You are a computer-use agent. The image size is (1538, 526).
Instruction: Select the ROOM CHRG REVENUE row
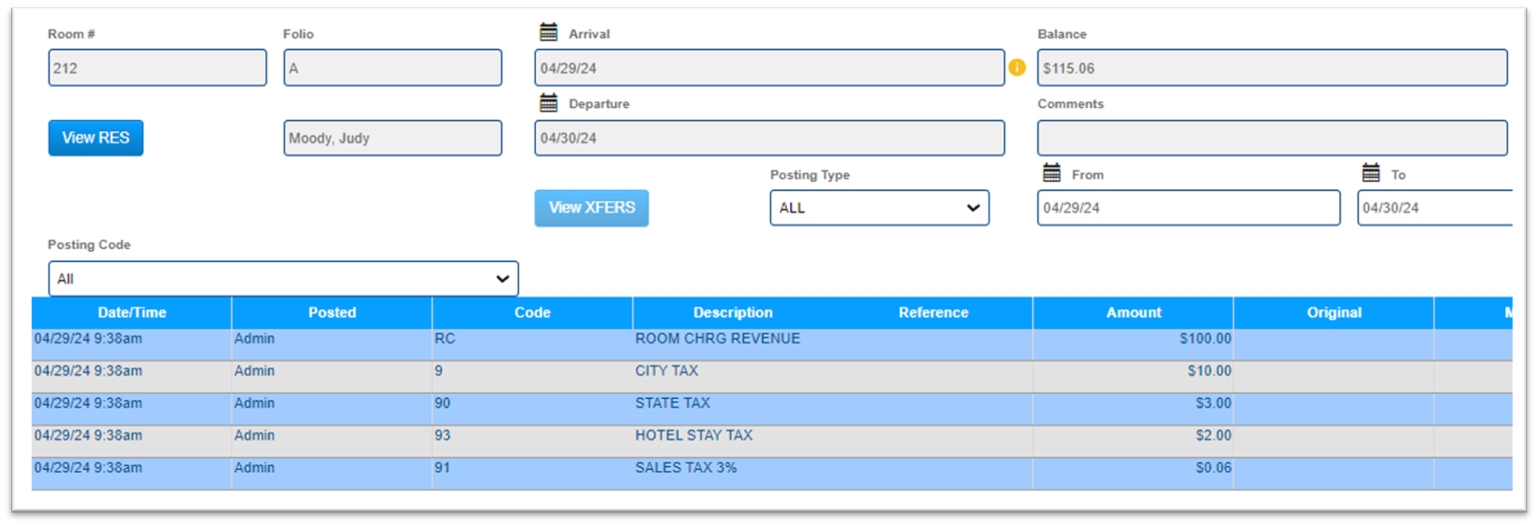[717, 339]
